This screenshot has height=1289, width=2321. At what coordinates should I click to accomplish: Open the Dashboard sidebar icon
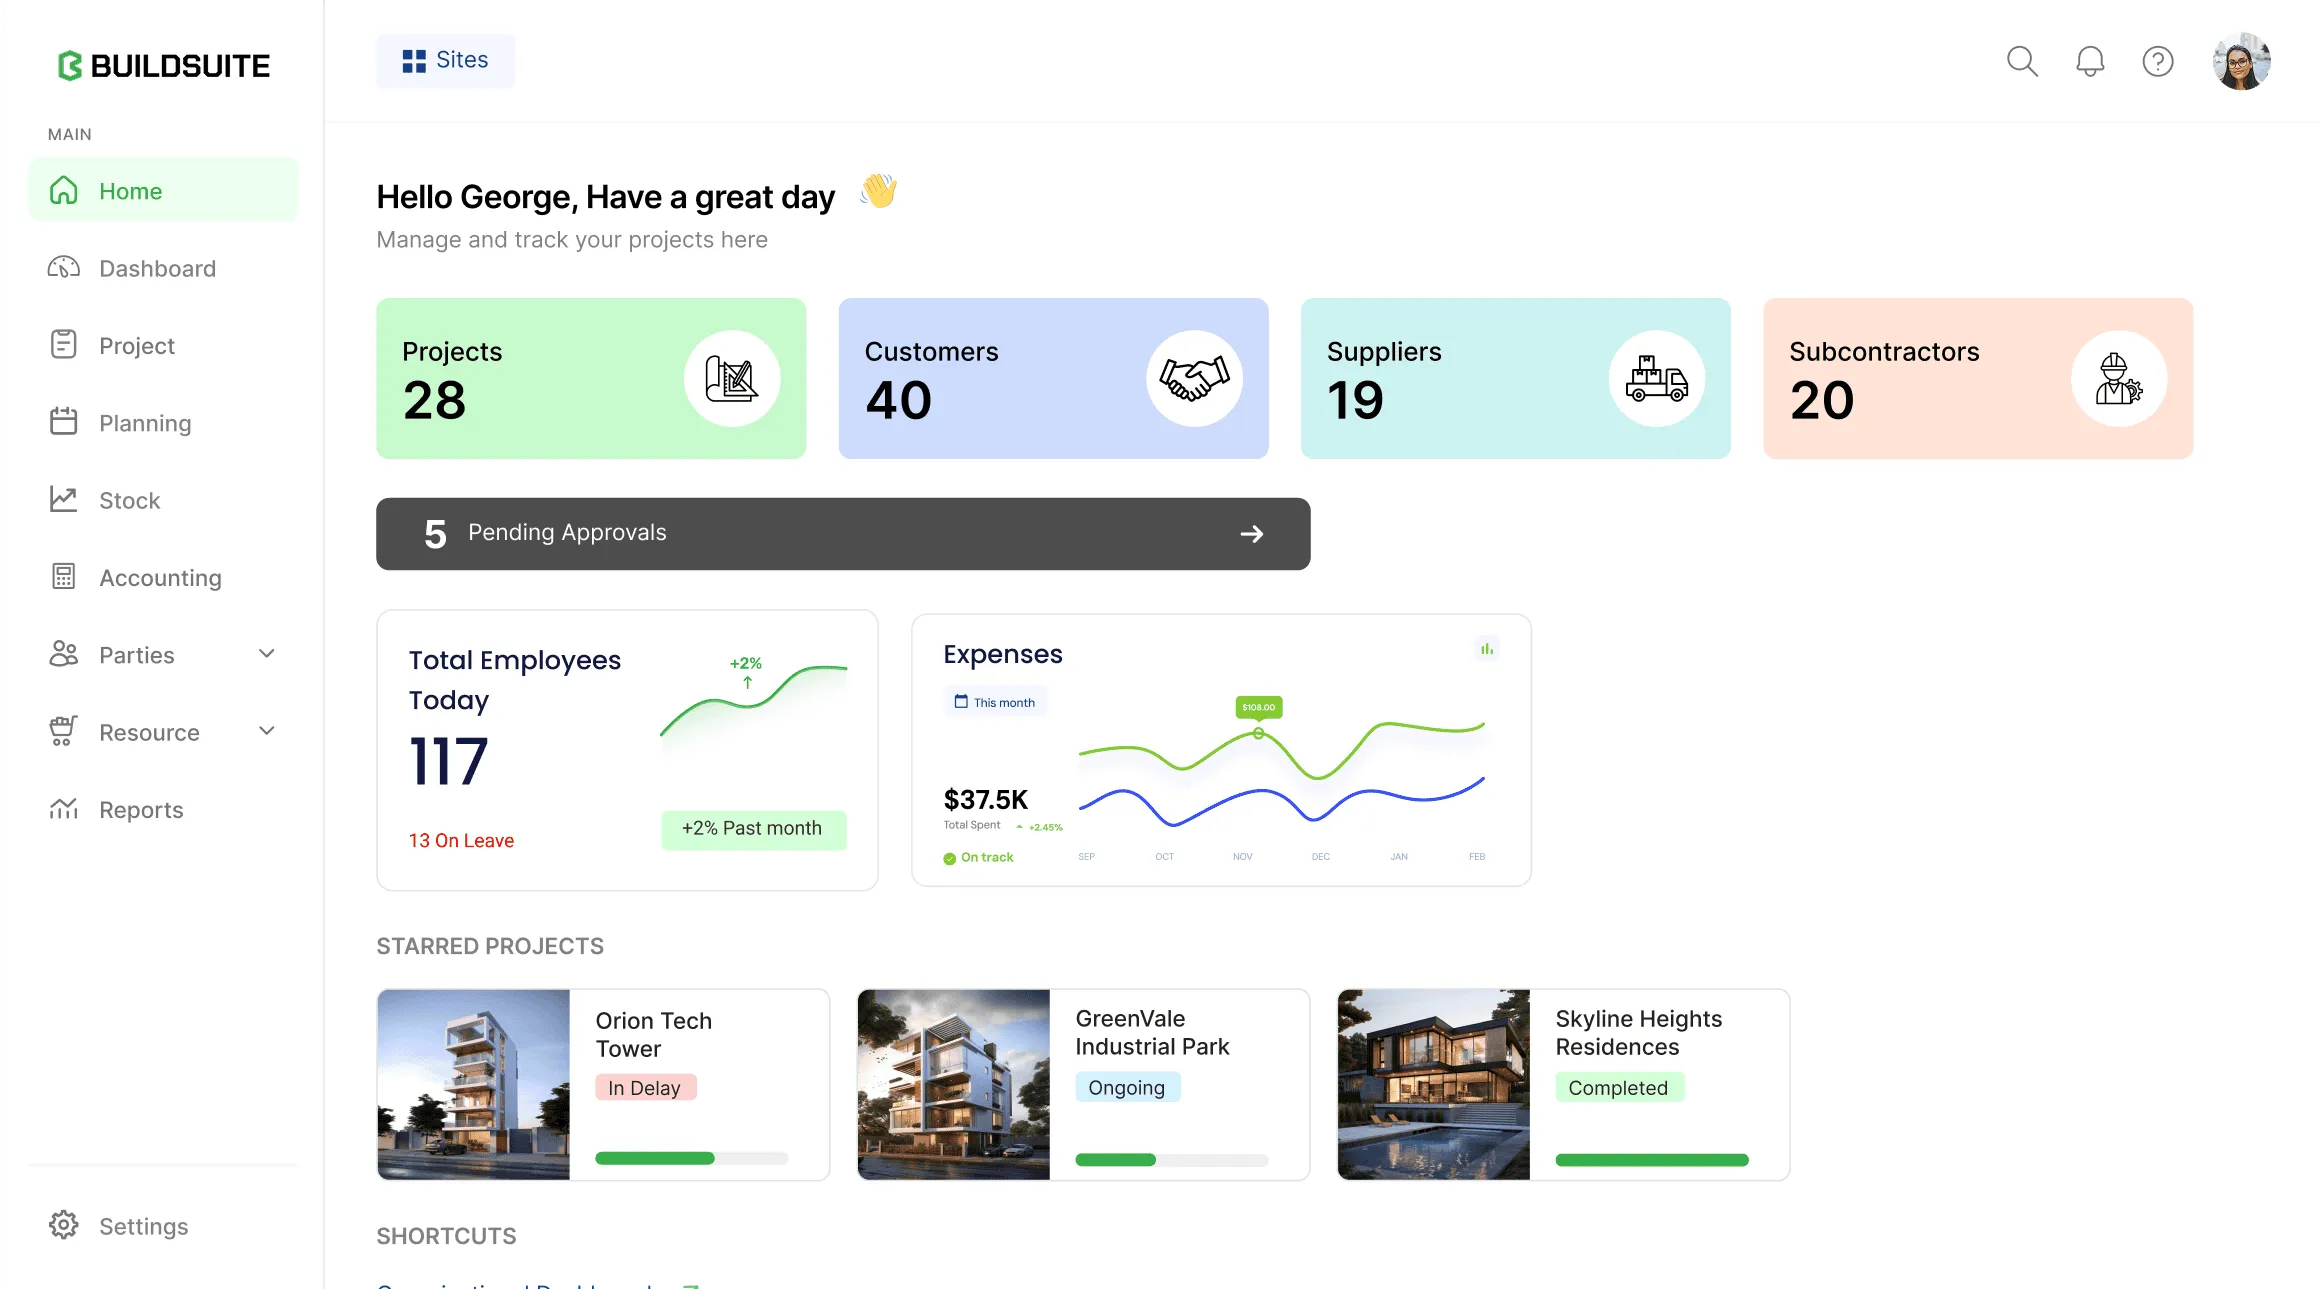63,268
